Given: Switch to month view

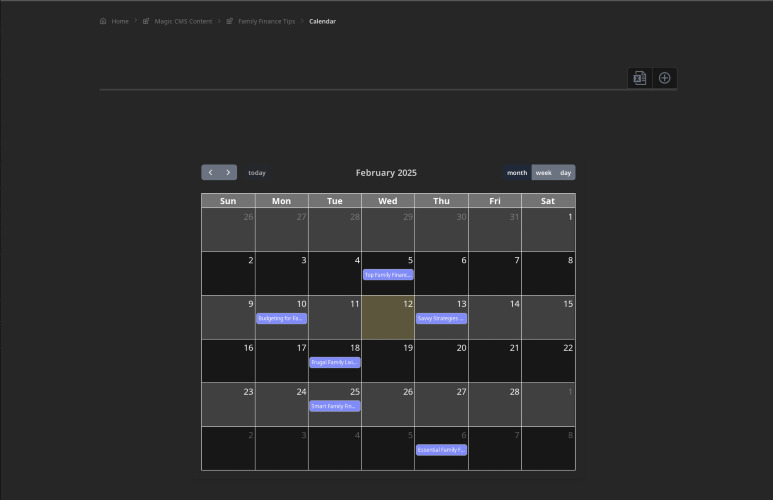Looking at the screenshot, I should [x=517, y=173].
